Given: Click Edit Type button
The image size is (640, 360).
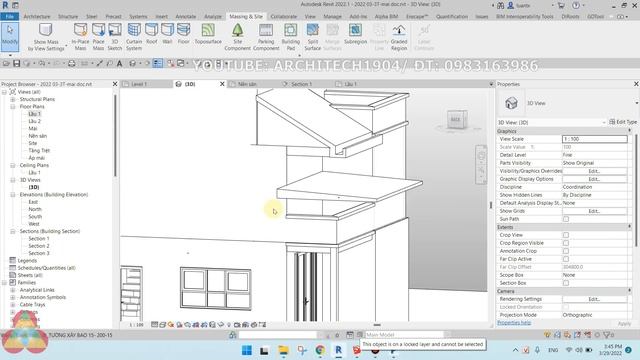Looking at the screenshot, I should point(623,122).
